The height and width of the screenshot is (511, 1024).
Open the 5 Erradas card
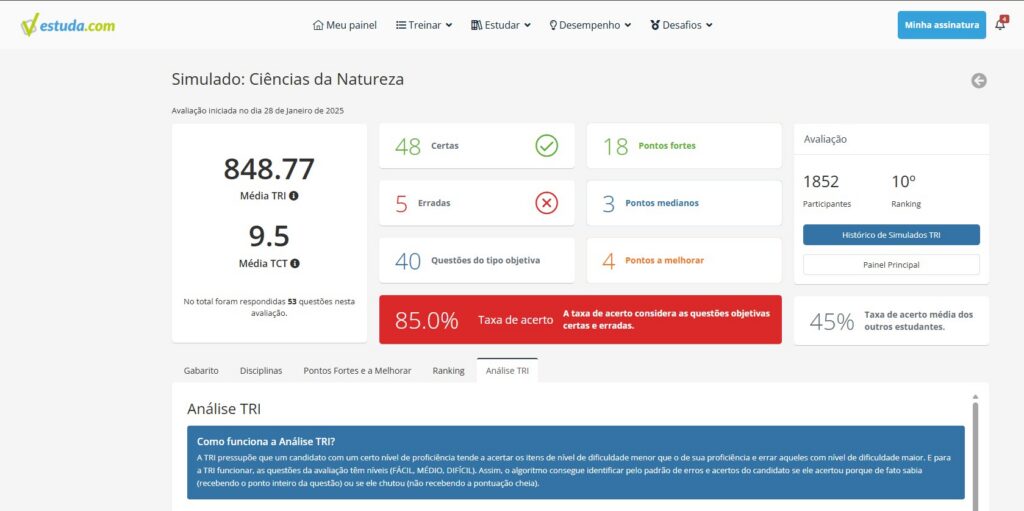pos(477,203)
